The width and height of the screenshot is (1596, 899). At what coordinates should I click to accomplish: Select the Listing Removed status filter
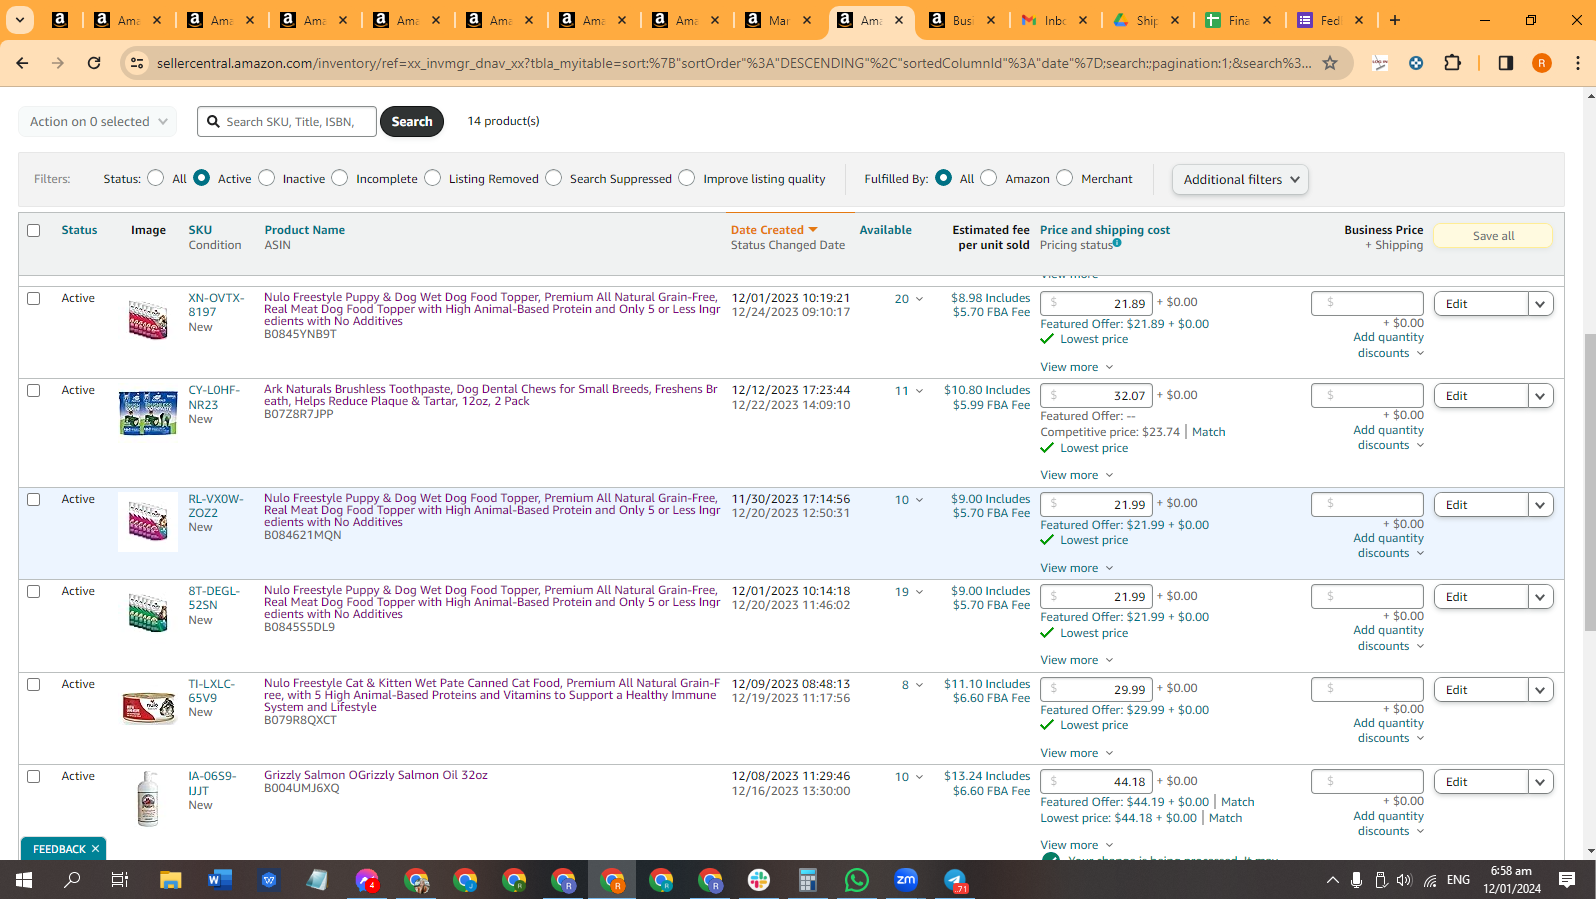tap(433, 178)
